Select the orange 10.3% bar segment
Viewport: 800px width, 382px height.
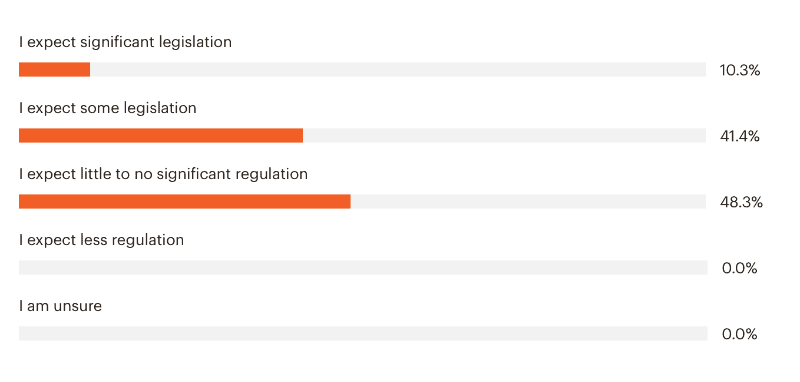[x=55, y=69]
